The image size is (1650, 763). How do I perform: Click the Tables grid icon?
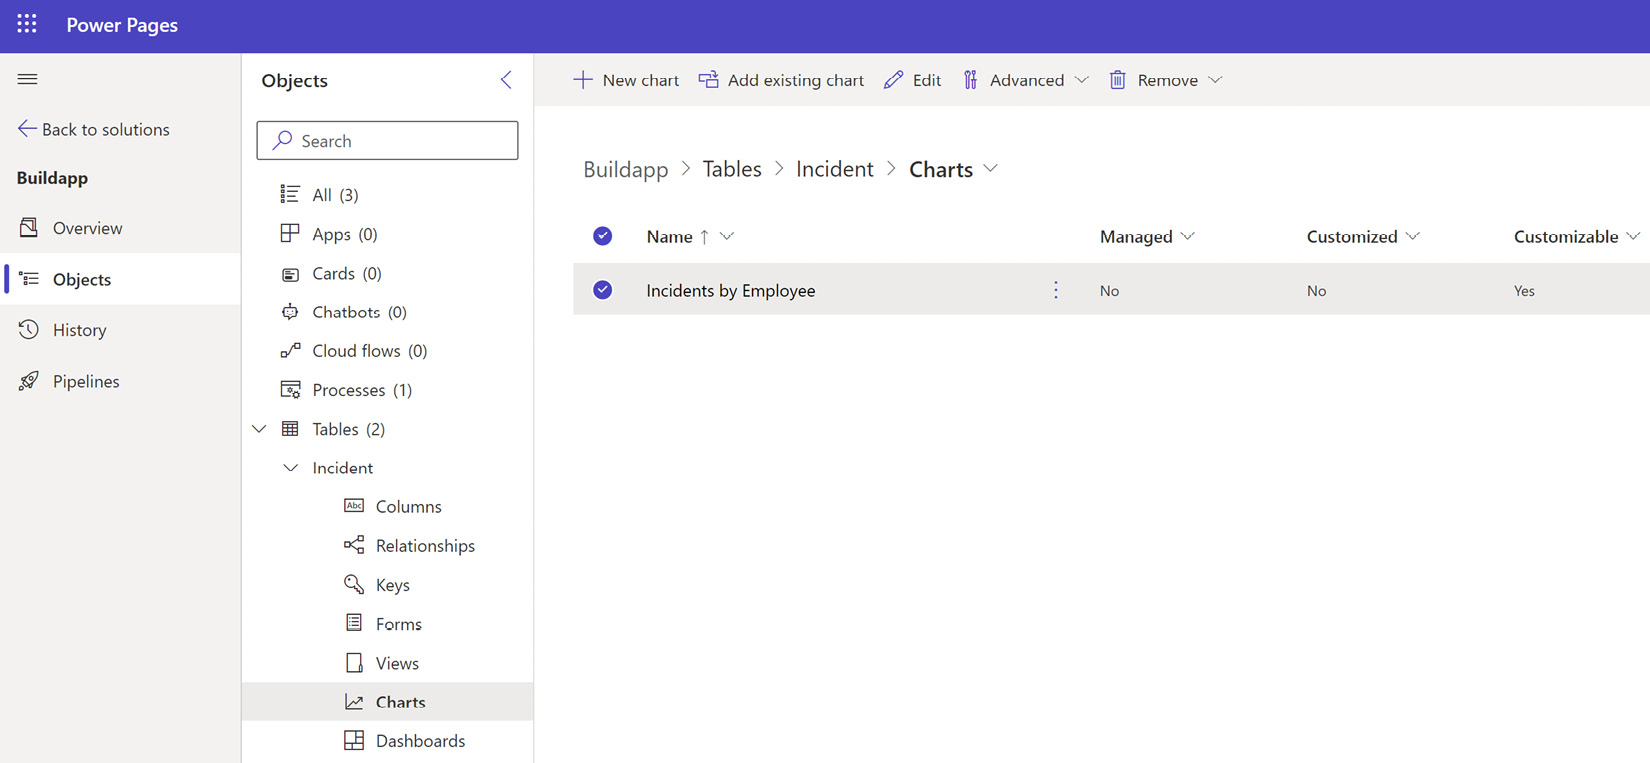point(290,428)
